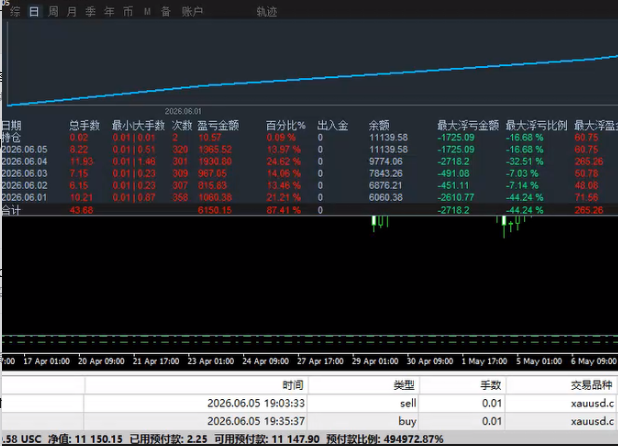The height and width of the screenshot is (446, 618).
Task: Click trade count 320
Action: (x=180, y=150)
